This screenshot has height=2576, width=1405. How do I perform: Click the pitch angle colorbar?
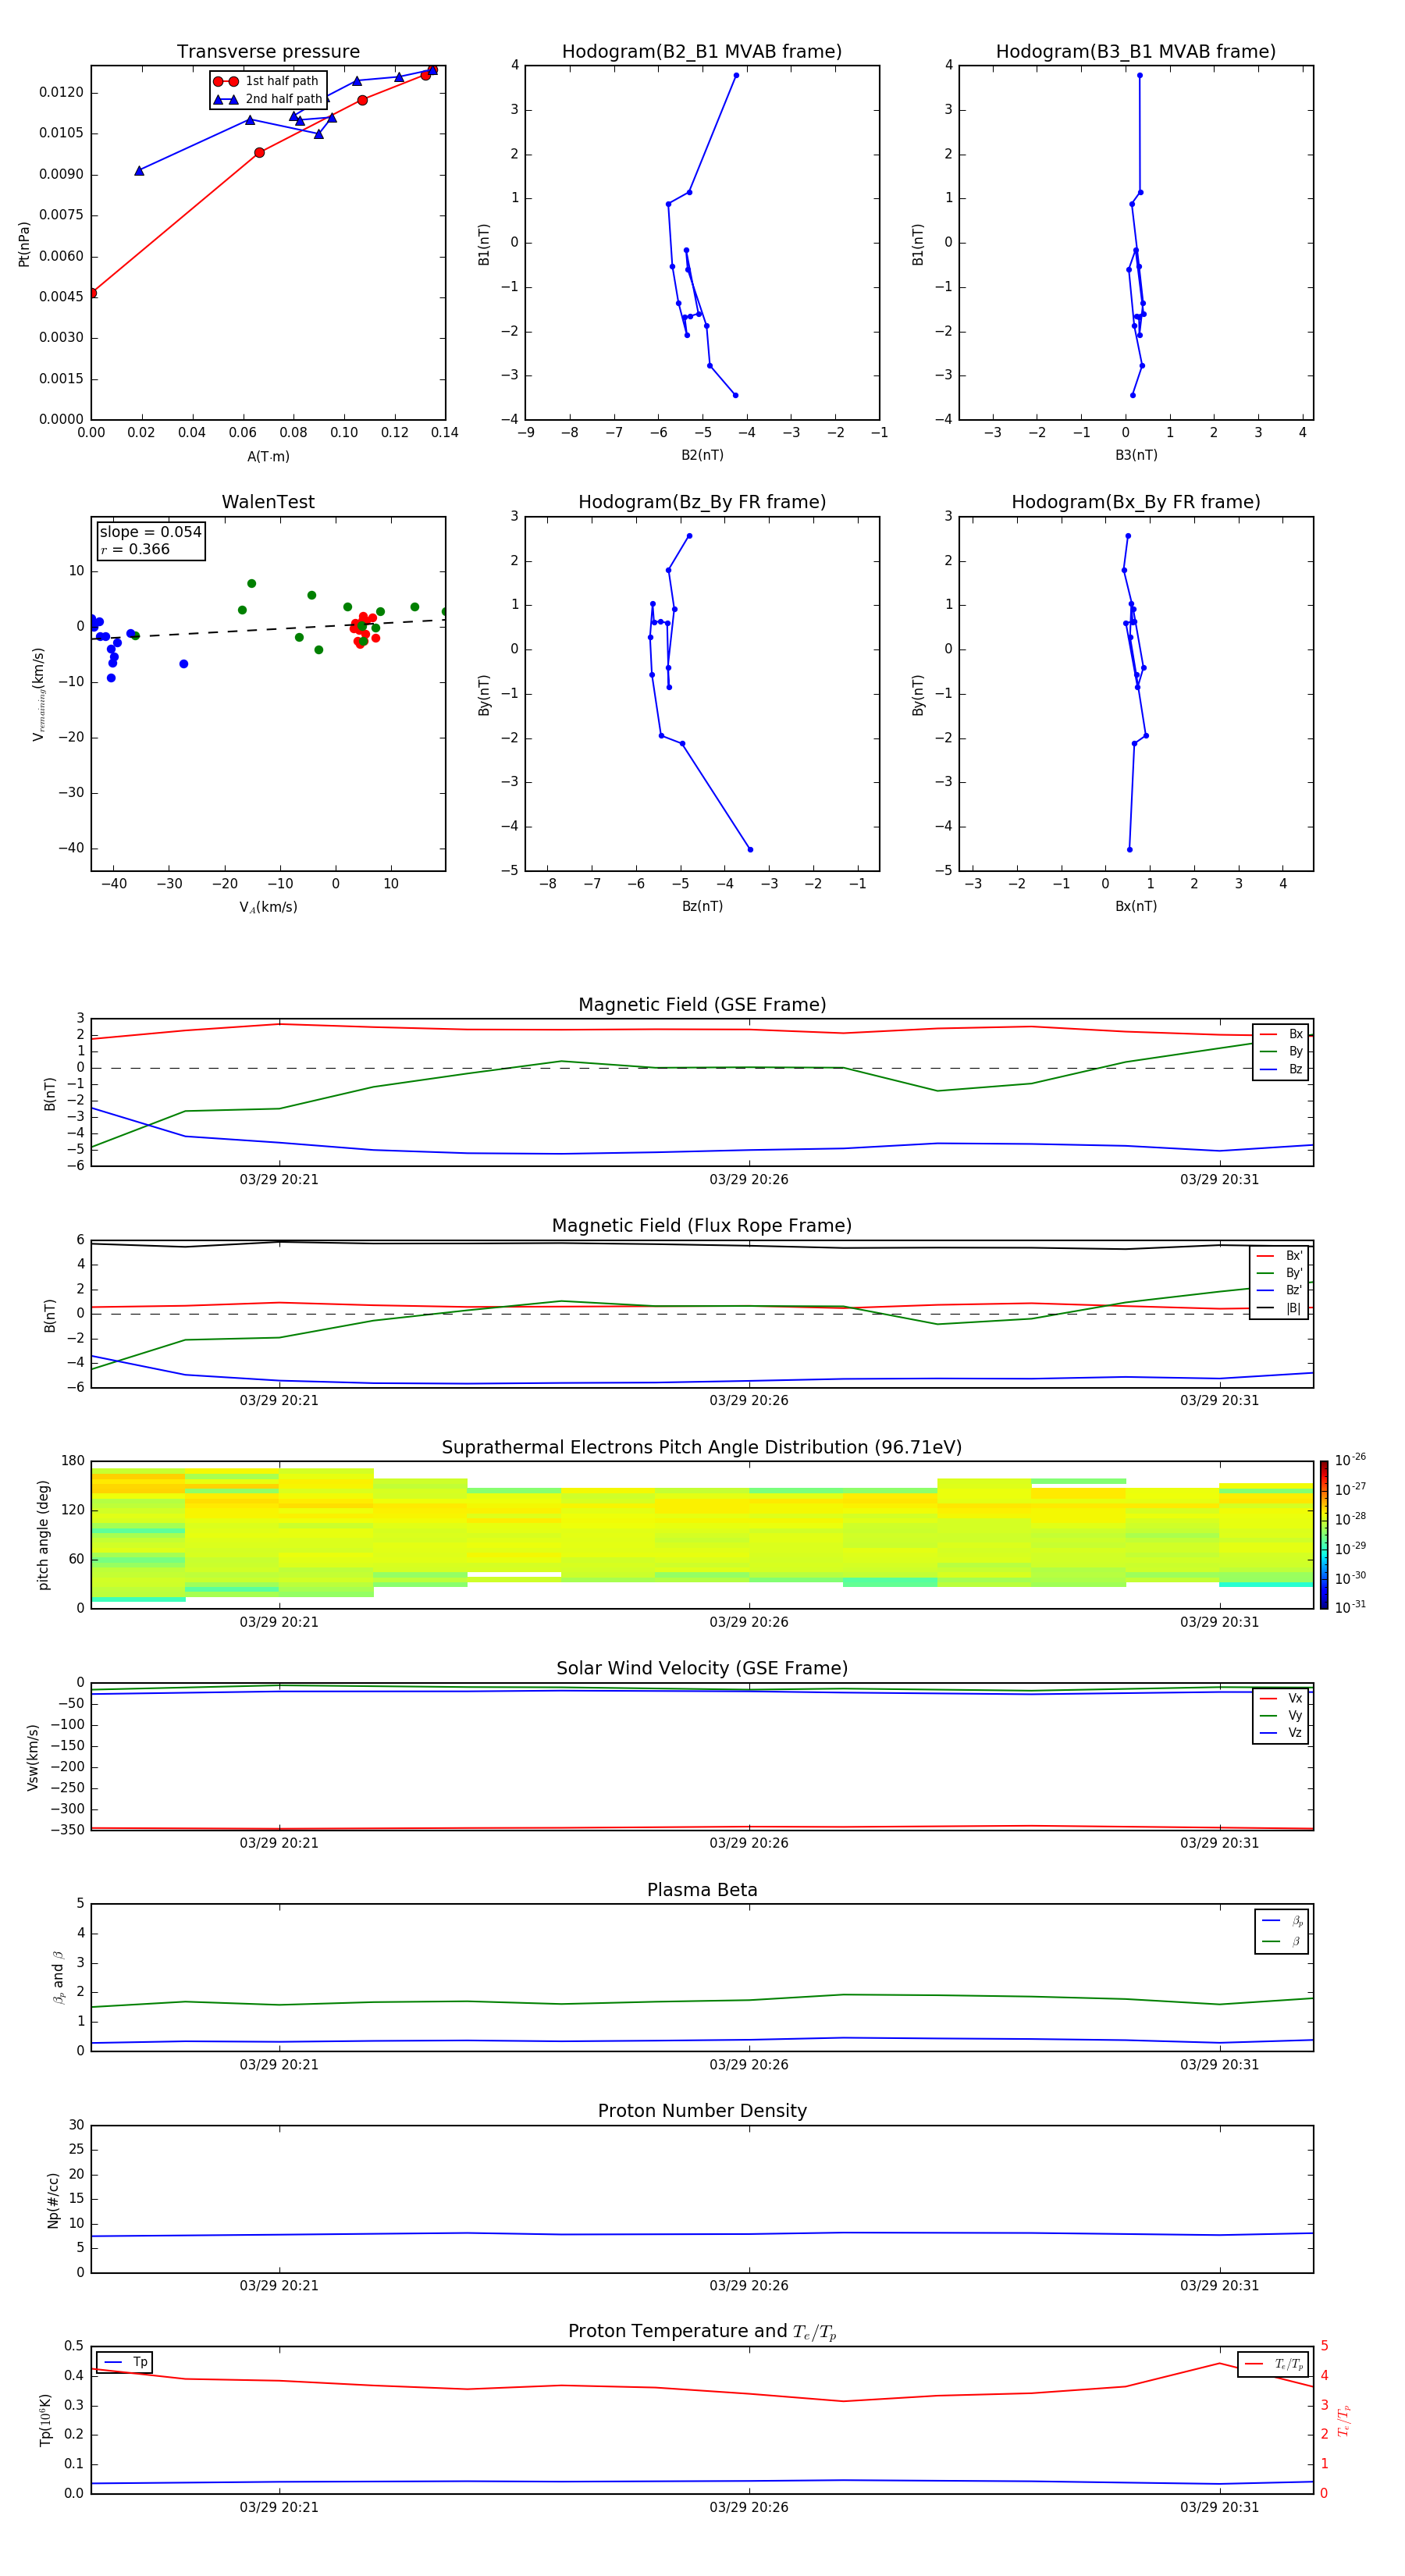[x=1324, y=1535]
